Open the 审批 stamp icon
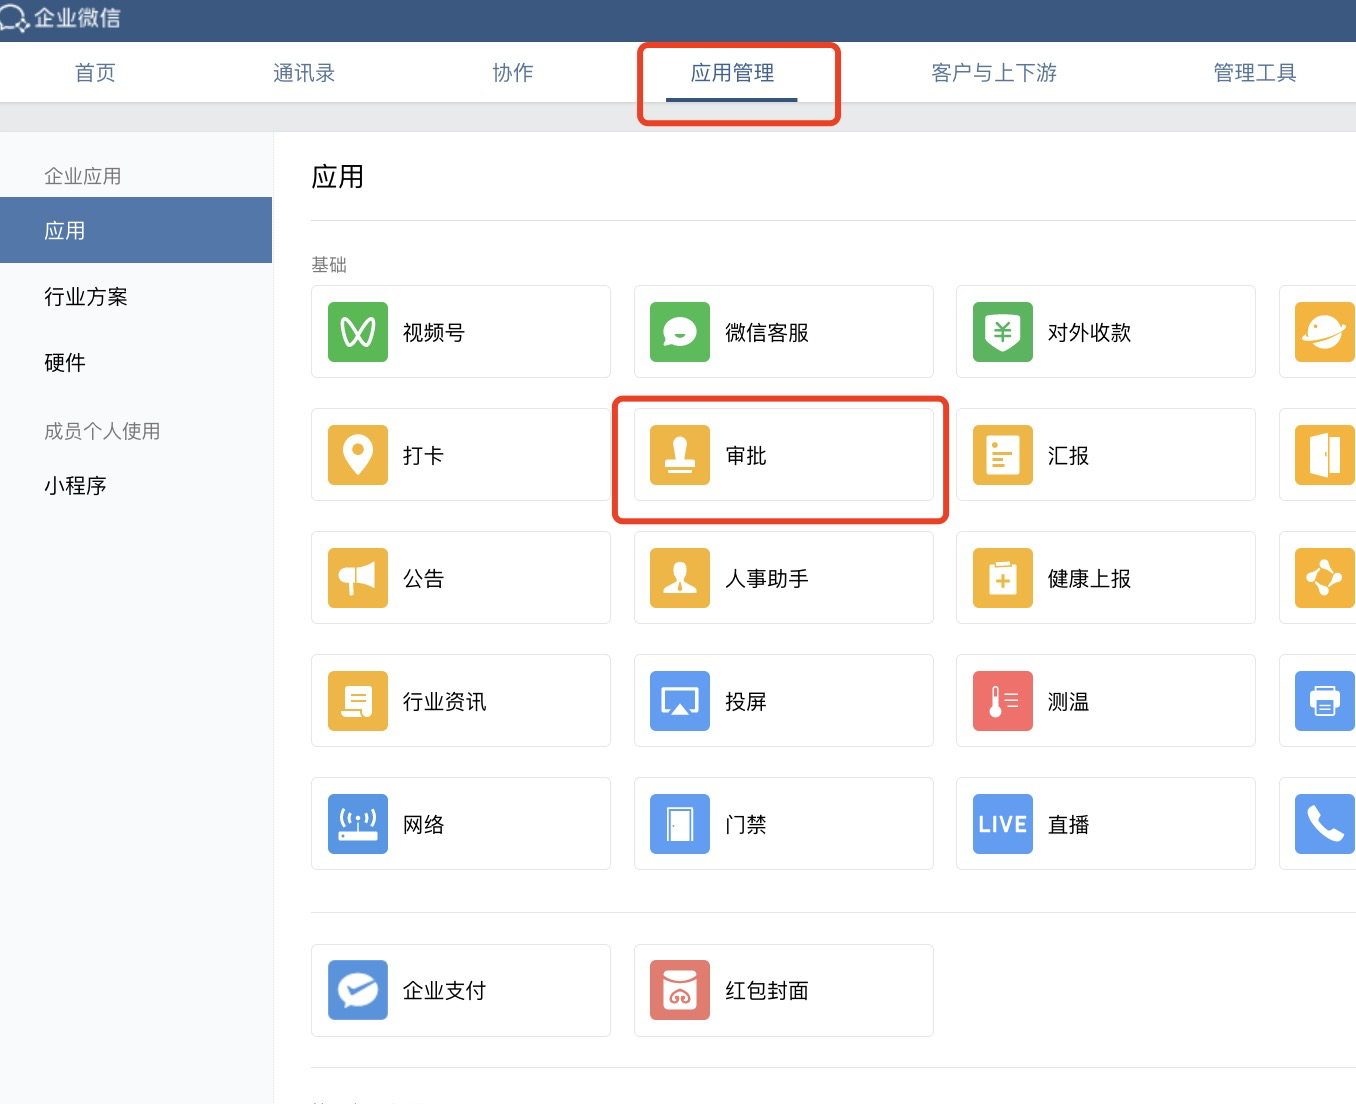The height and width of the screenshot is (1104, 1356). tap(680, 455)
